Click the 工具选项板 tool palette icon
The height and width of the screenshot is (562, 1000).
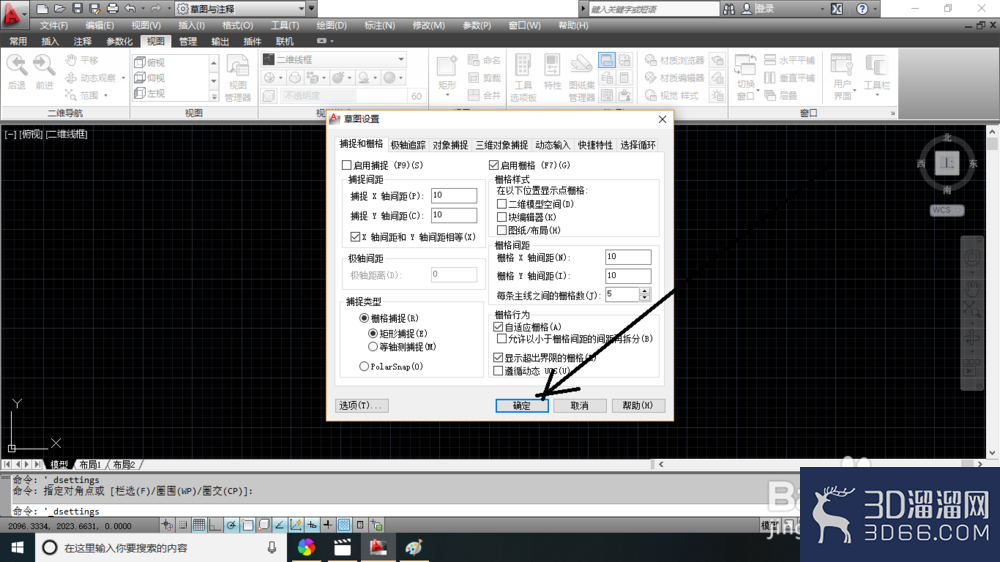tap(523, 78)
